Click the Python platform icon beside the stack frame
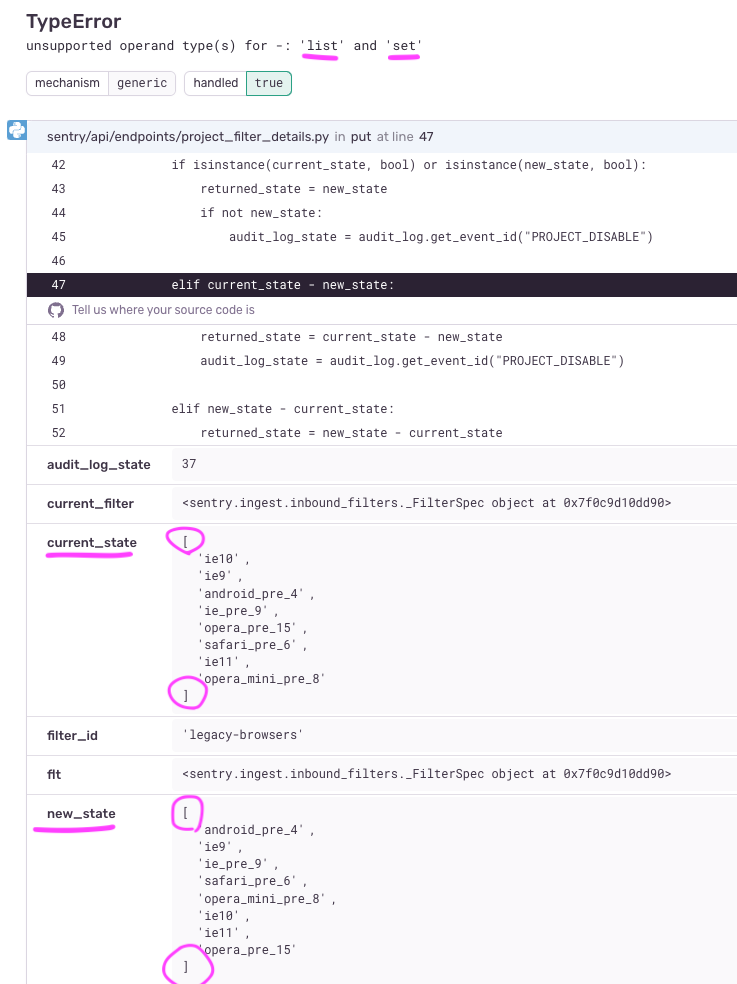Screen dimensions: 737x984 click(15, 131)
